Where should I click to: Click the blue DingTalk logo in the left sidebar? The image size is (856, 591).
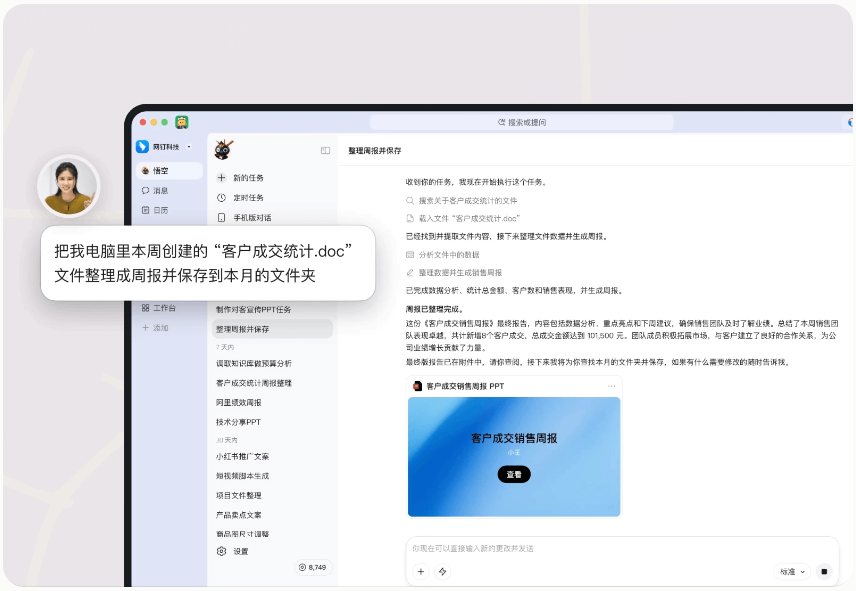pos(142,146)
